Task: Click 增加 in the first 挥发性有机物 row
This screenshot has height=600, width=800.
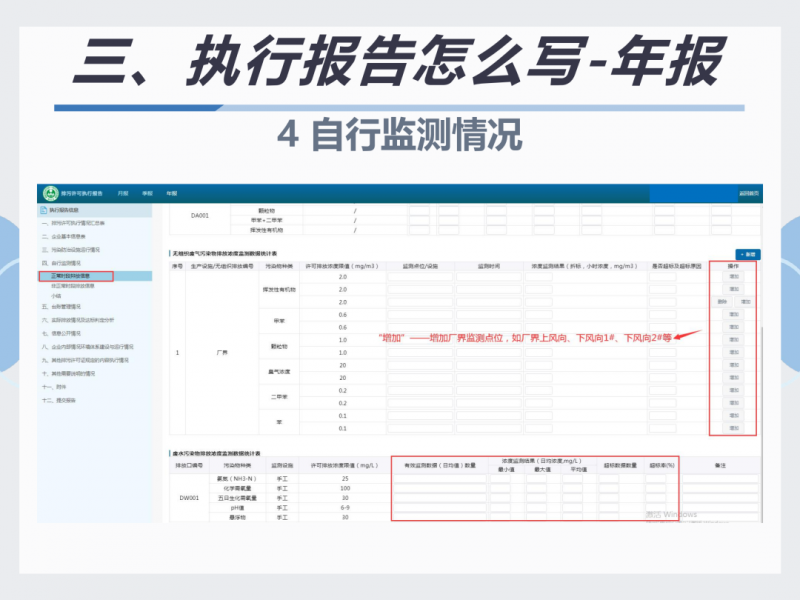Action: point(734,277)
